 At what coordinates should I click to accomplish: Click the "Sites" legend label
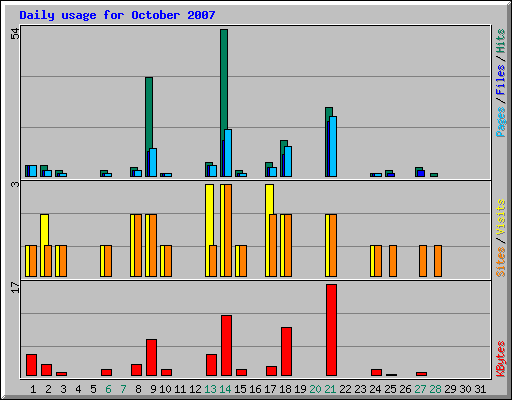500,262
